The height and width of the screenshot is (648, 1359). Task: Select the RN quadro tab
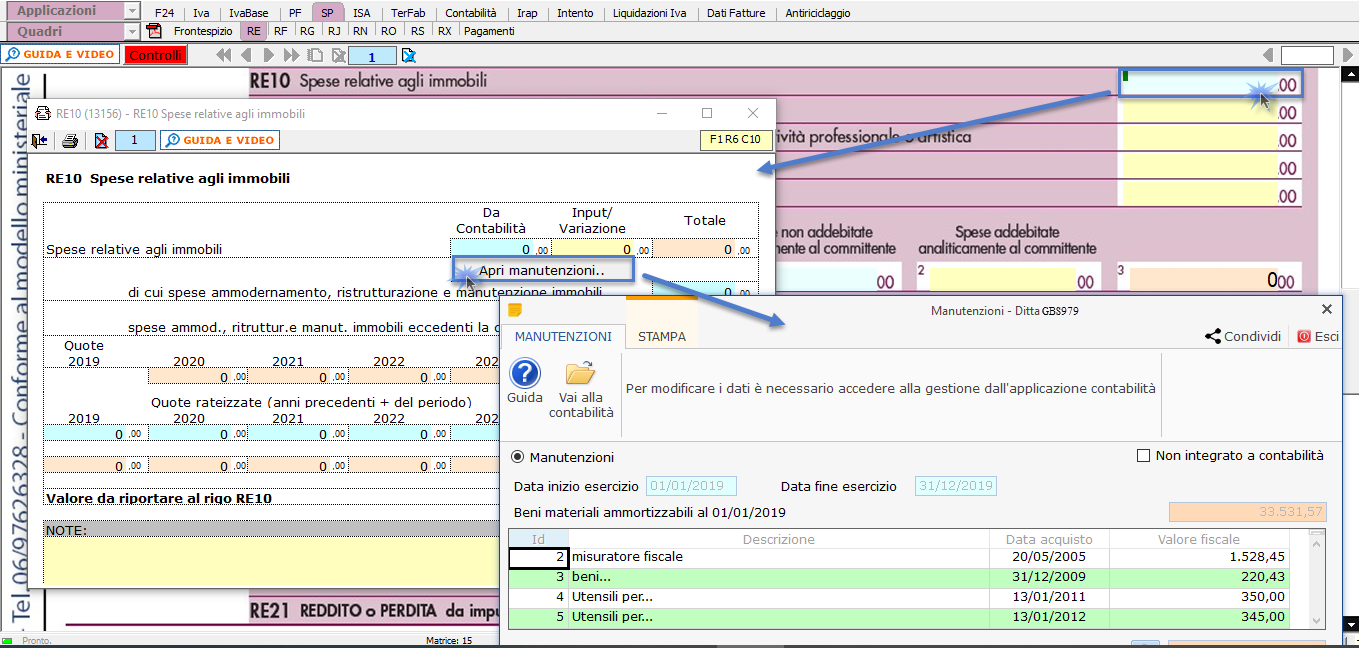360,31
